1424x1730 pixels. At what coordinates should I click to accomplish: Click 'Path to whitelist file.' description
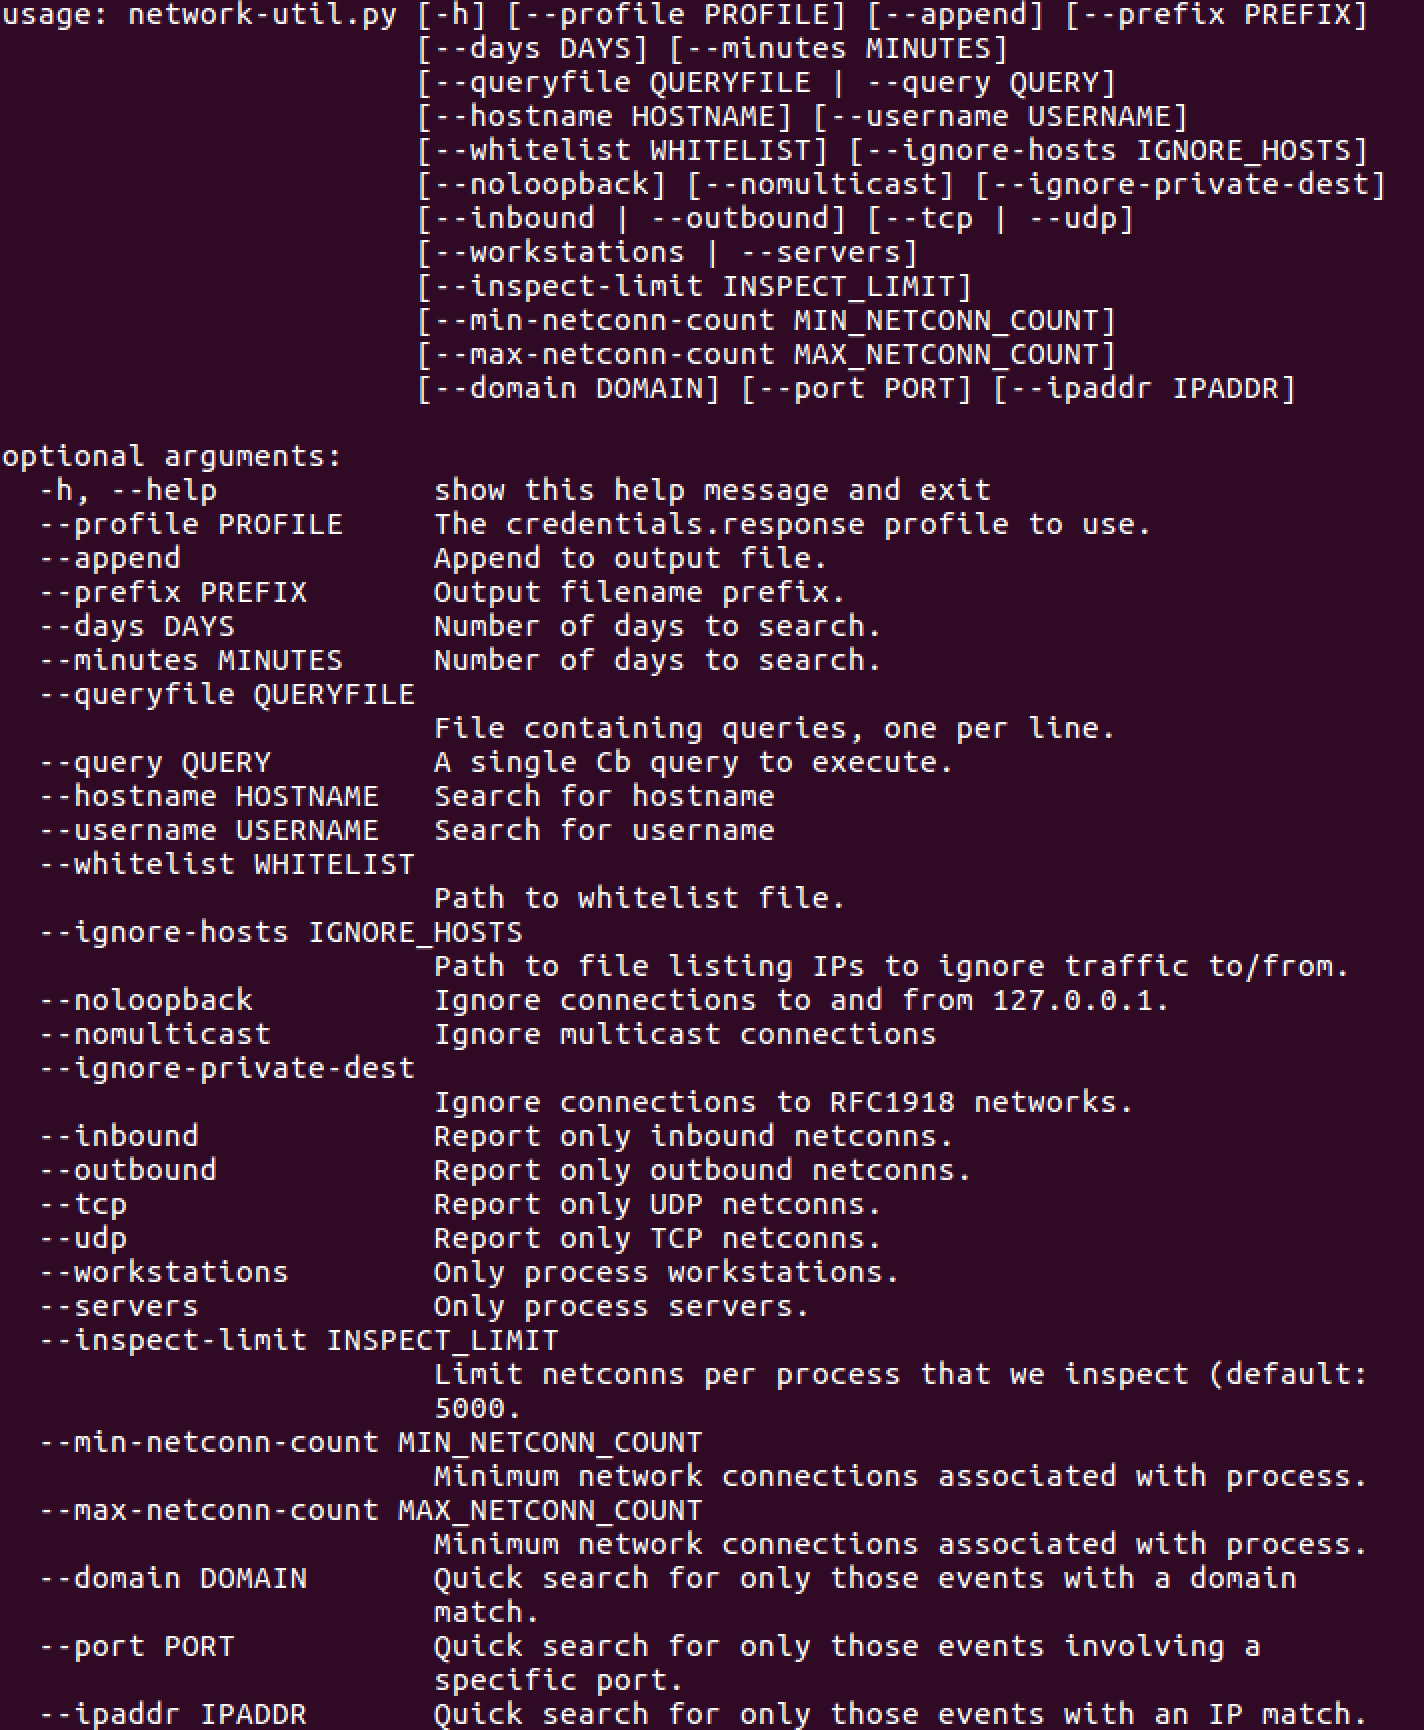pyautogui.click(x=639, y=898)
